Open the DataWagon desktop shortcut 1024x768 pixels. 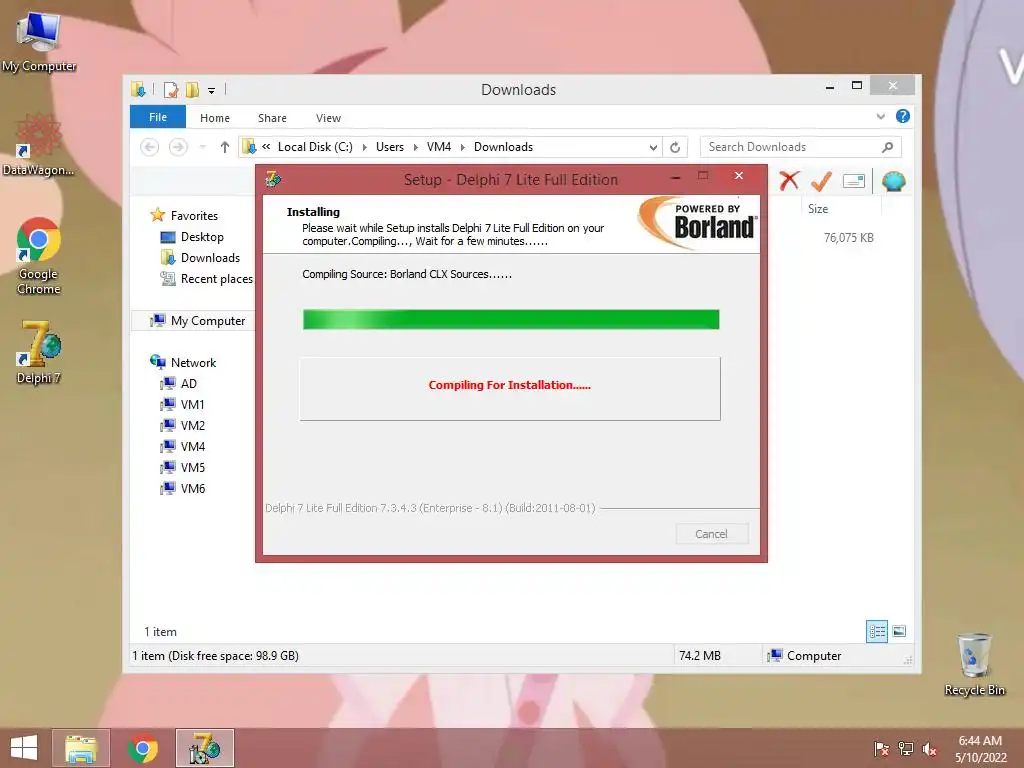(x=38, y=145)
